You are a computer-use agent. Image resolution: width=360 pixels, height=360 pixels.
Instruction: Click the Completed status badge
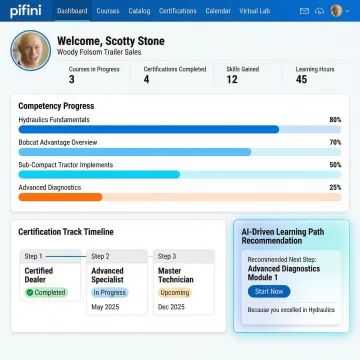pyautogui.click(x=46, y=293)
